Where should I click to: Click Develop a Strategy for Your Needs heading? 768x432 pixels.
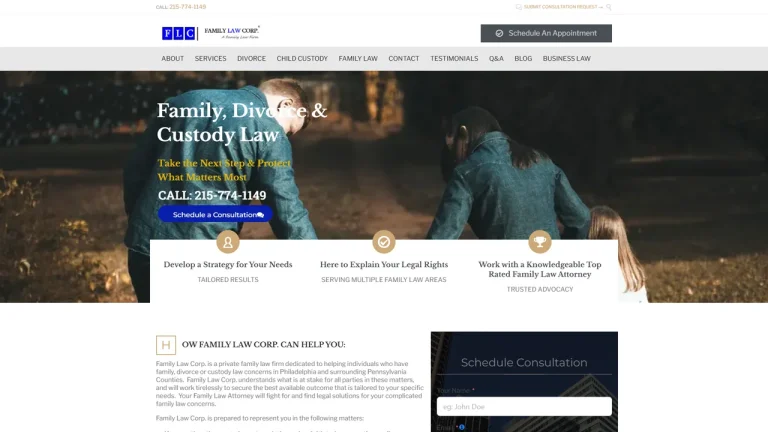click(228, 264)
